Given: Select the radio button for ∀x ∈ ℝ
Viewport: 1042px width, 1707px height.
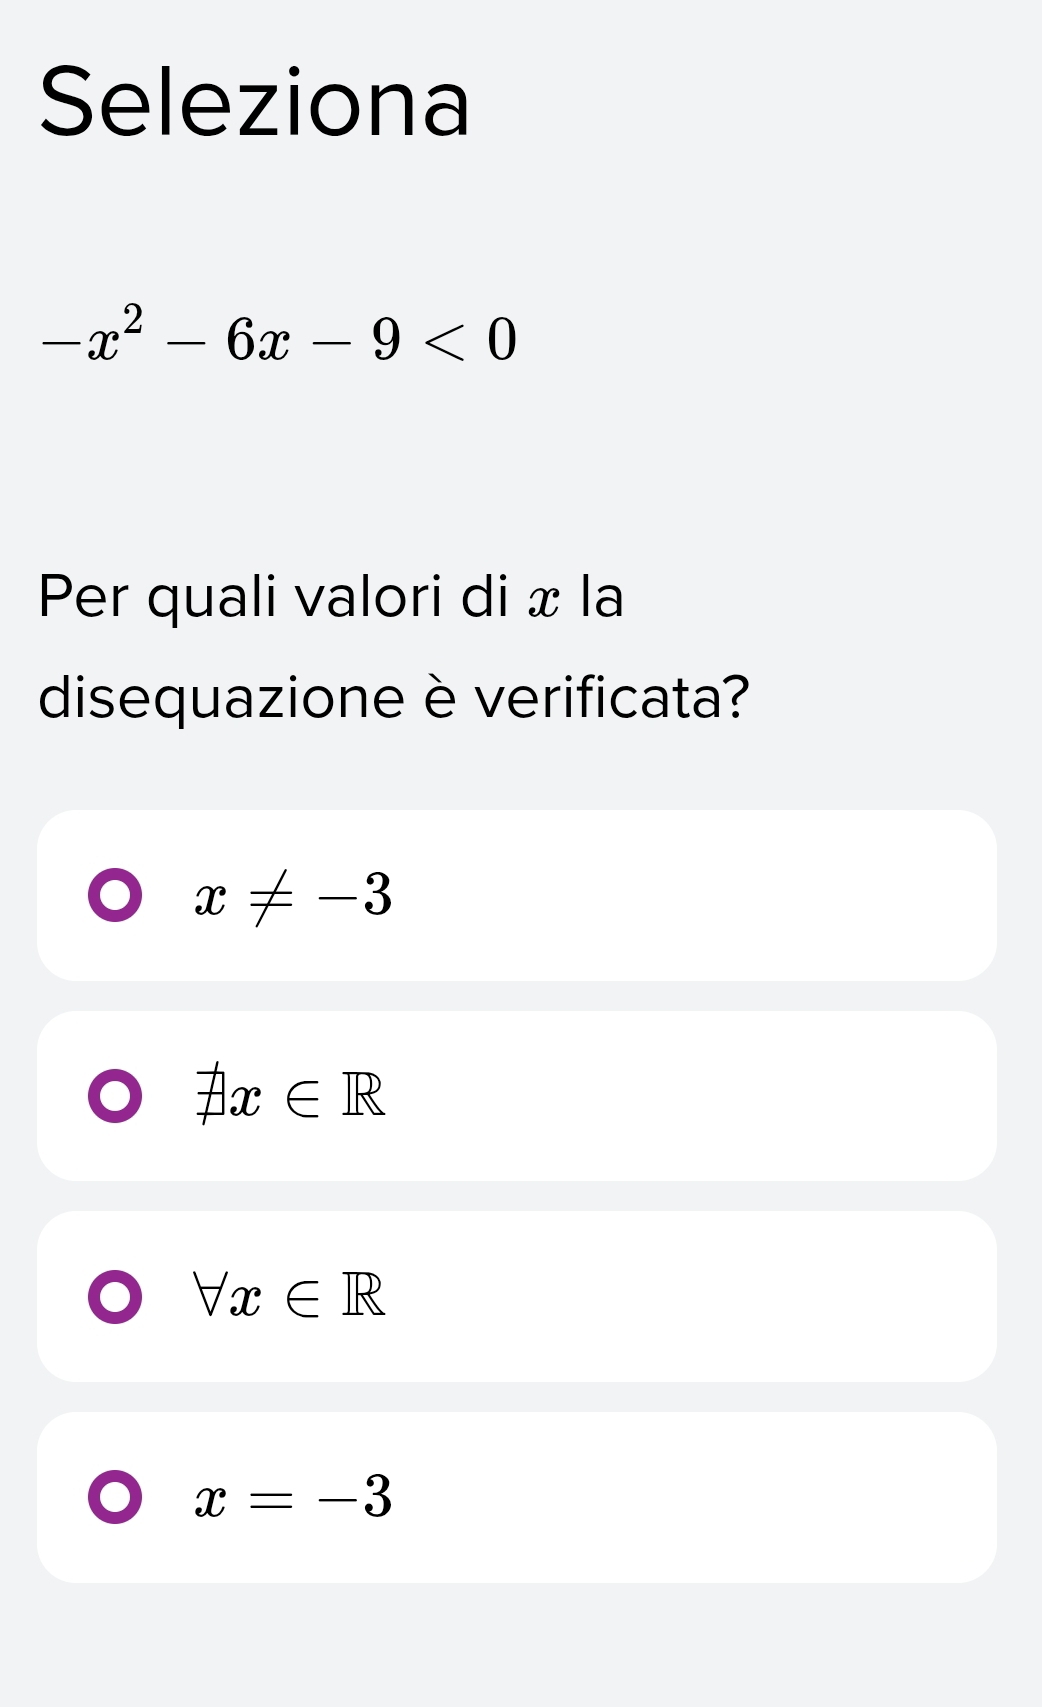Looking at the screenshot, I should (115, 1297).
